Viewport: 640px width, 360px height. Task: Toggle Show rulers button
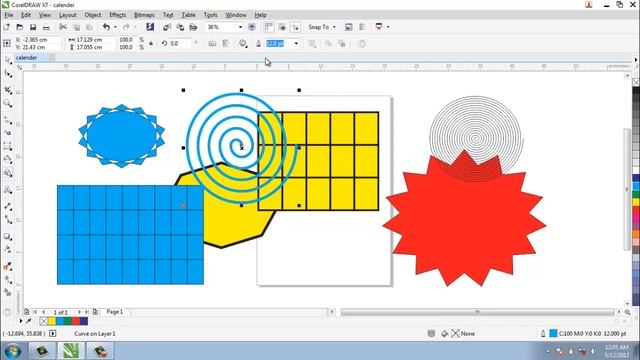tap(269, 27)
